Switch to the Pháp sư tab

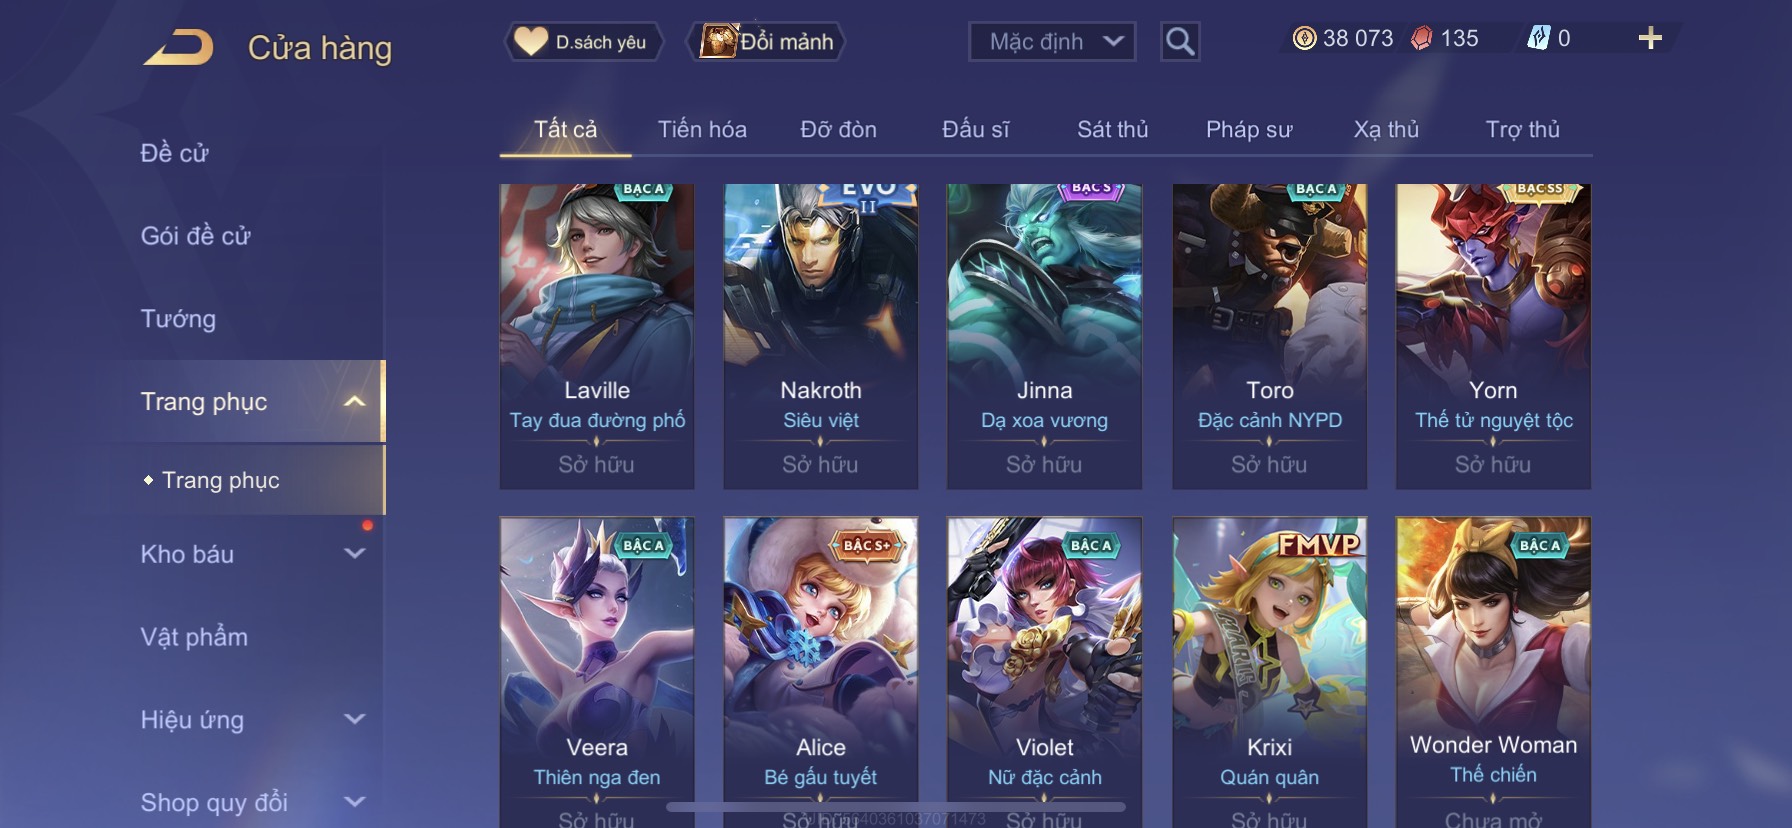point(1249,129)
